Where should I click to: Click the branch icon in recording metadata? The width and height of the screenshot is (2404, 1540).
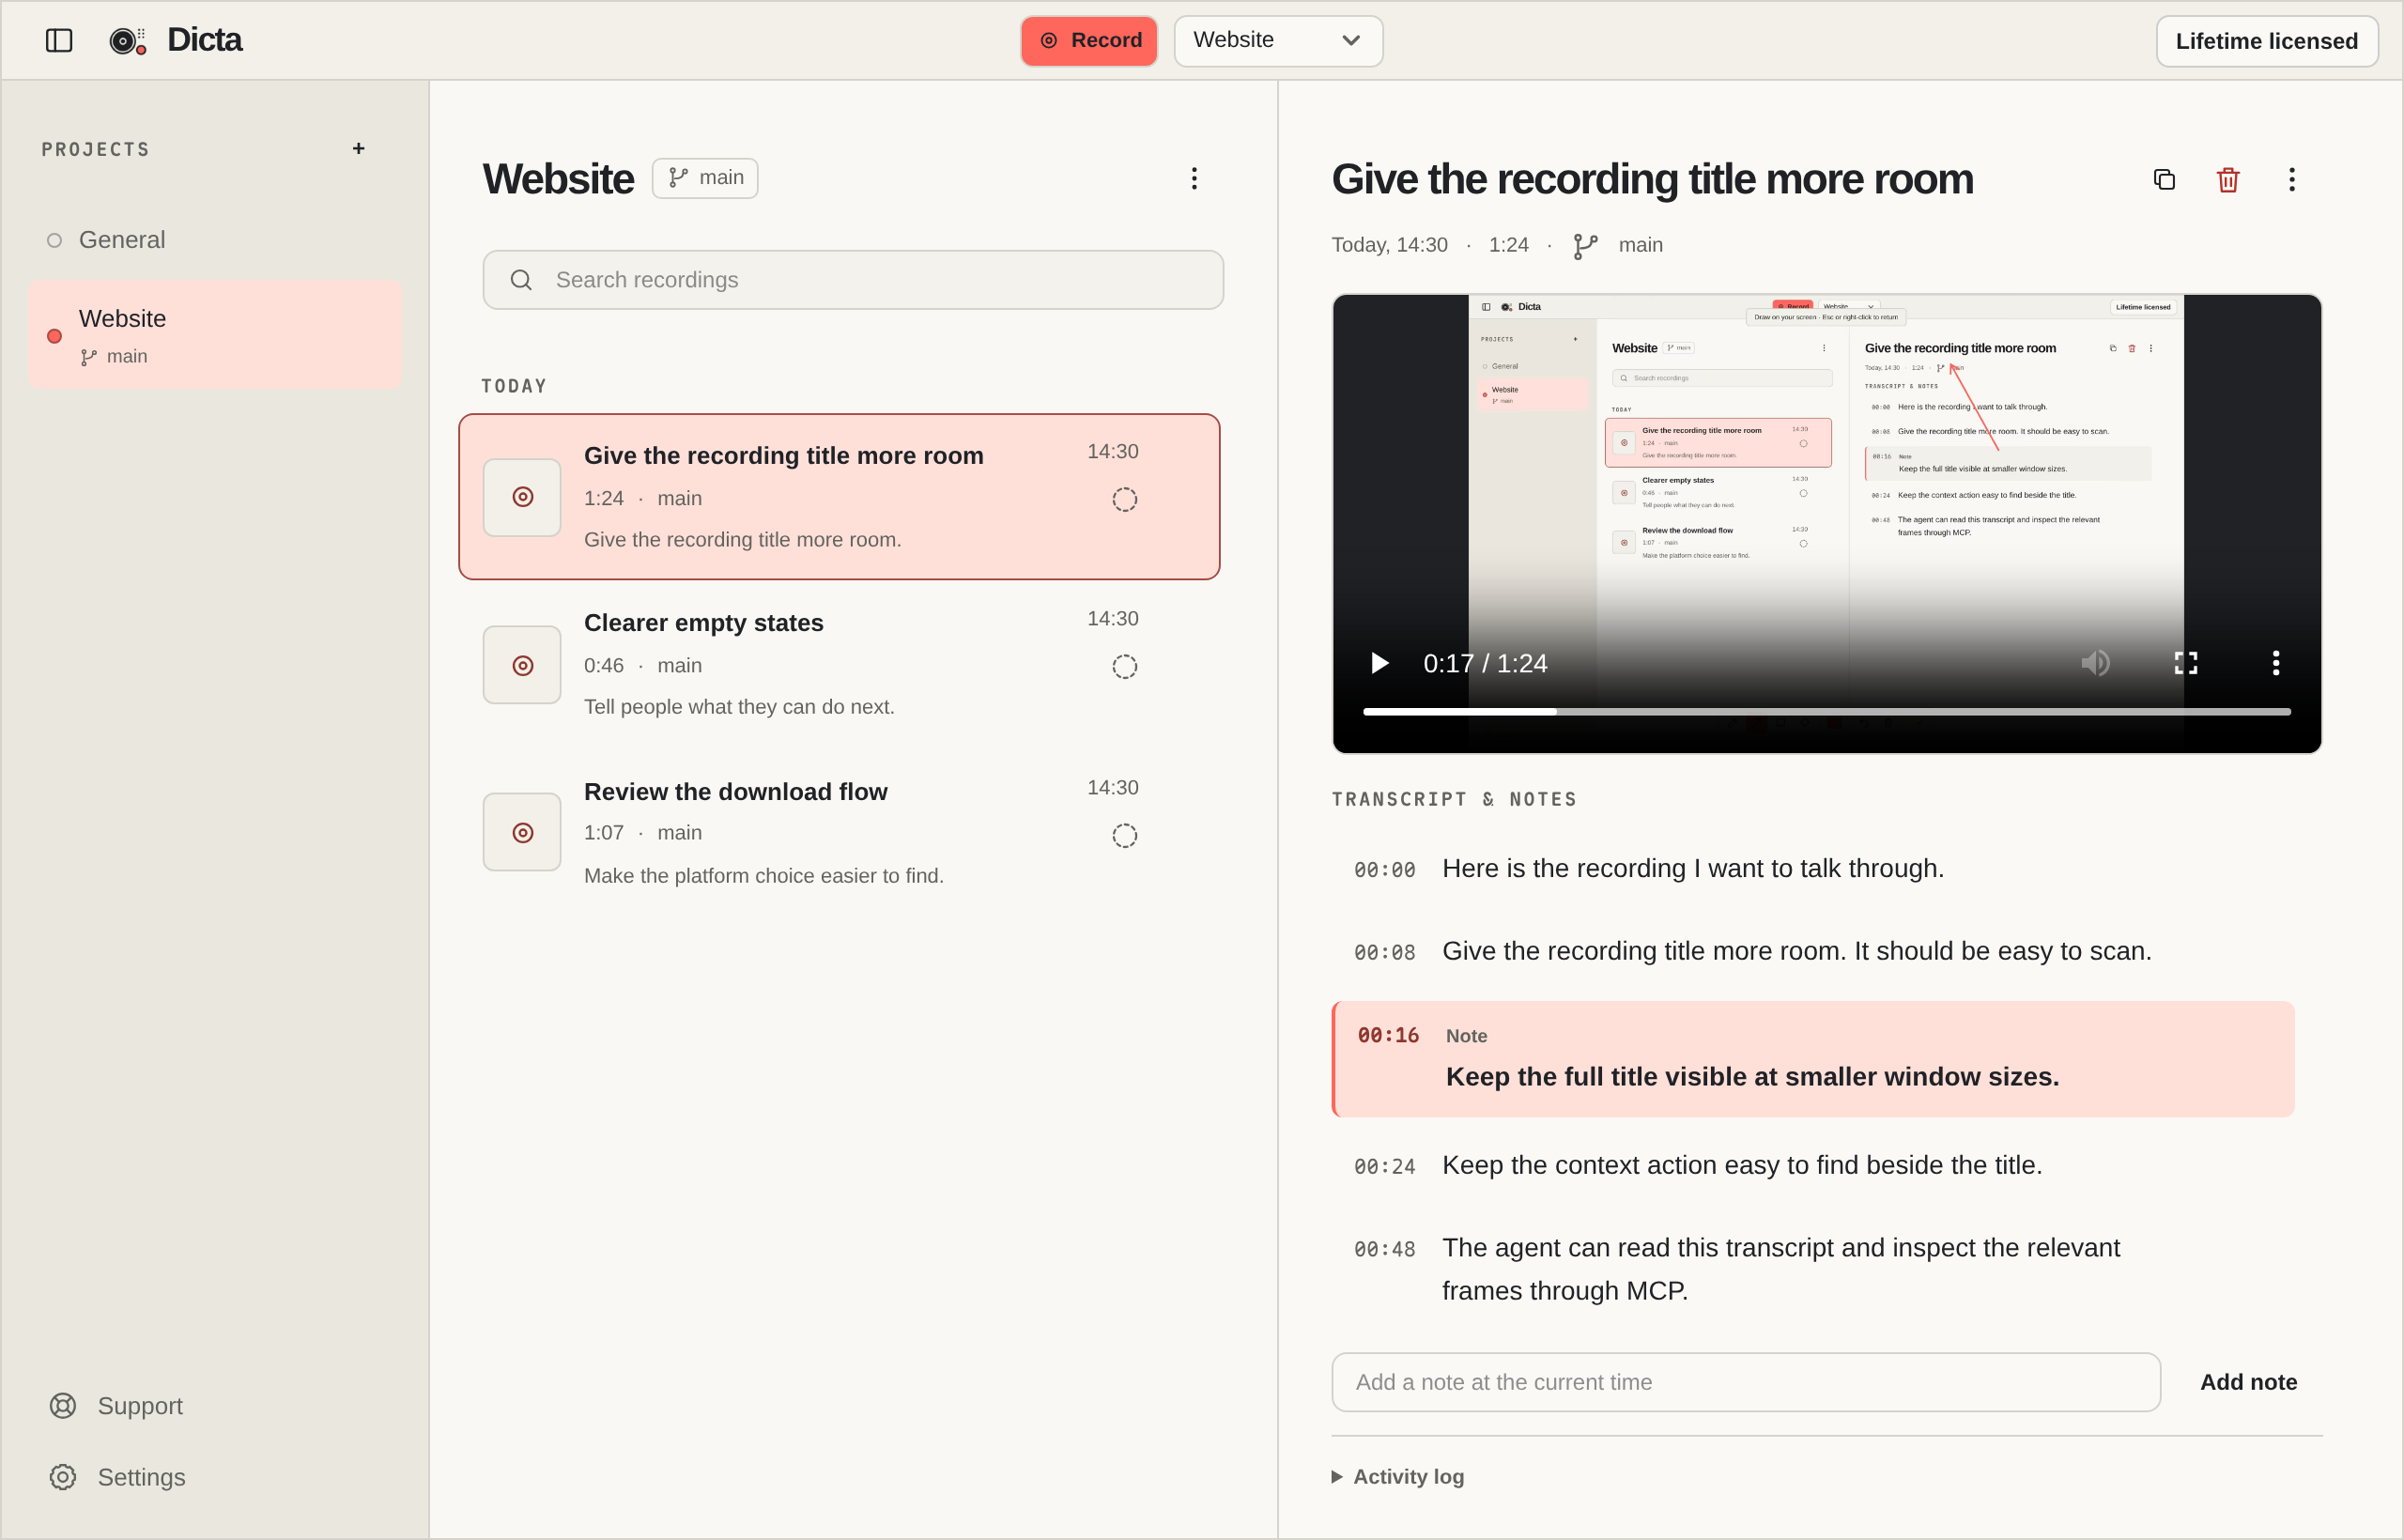click(x=1585, y=245)
